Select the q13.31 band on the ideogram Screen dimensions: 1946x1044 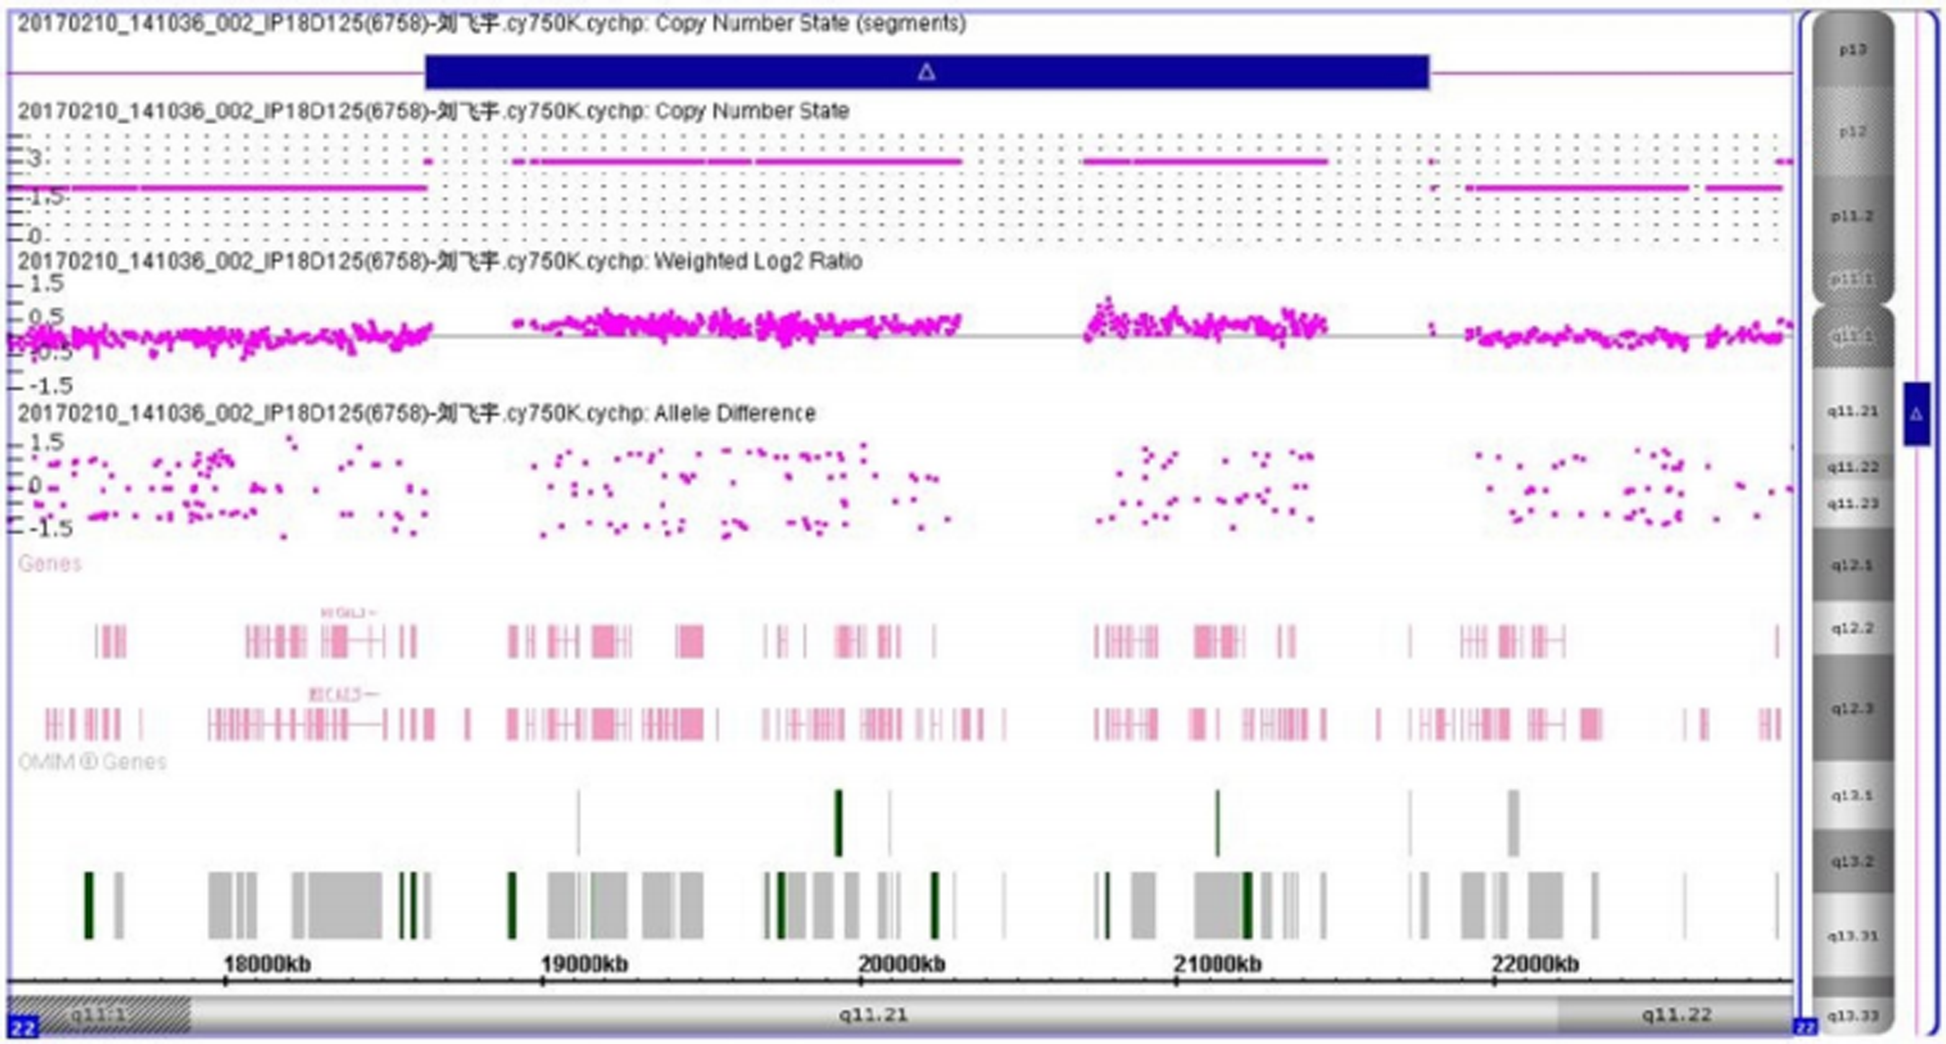pyautogui.click(x=1853, y=936)
